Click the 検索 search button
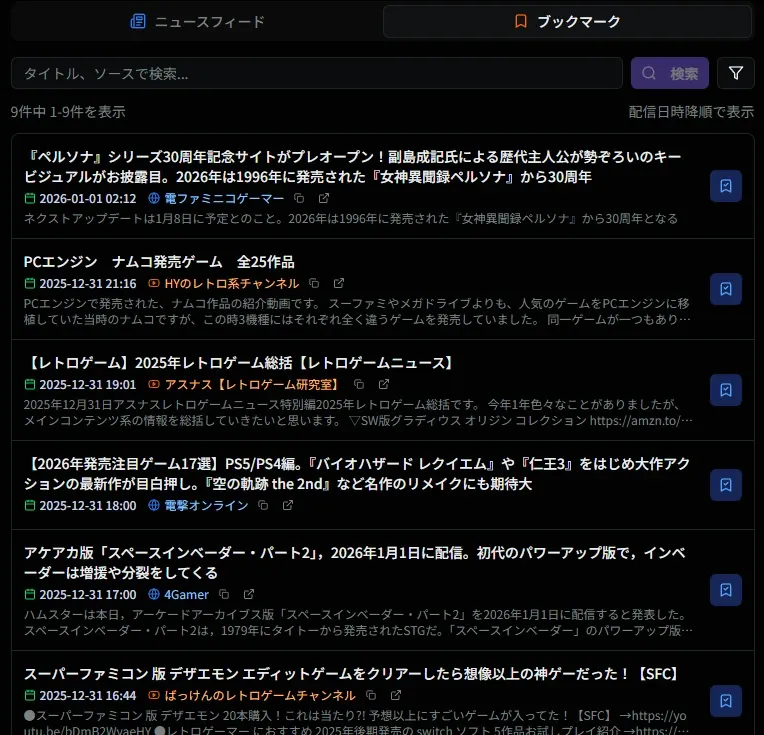The height and width of the screenshot is (735, 764). [x=669, y=73]
